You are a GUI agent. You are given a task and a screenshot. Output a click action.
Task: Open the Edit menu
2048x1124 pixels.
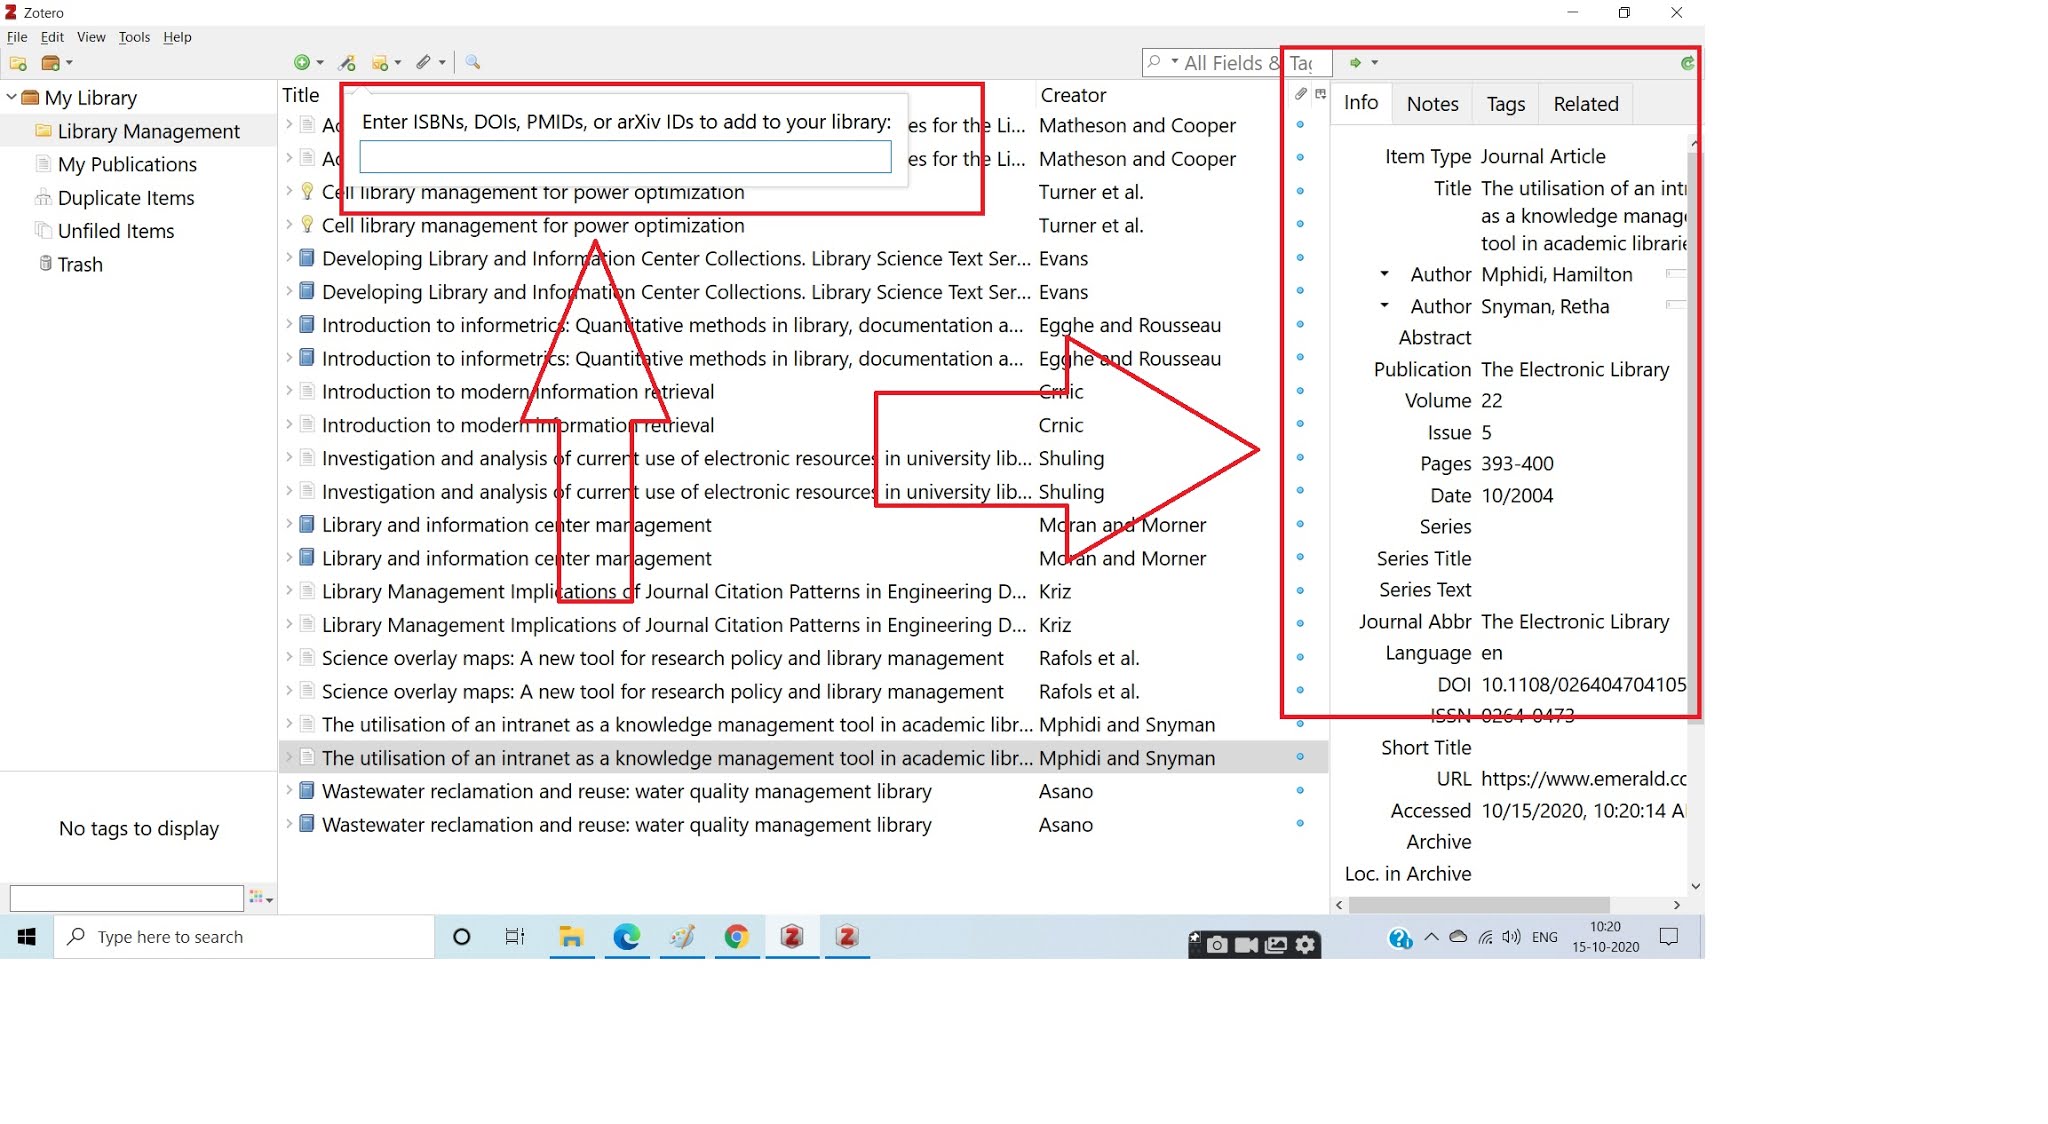(52, 37)
